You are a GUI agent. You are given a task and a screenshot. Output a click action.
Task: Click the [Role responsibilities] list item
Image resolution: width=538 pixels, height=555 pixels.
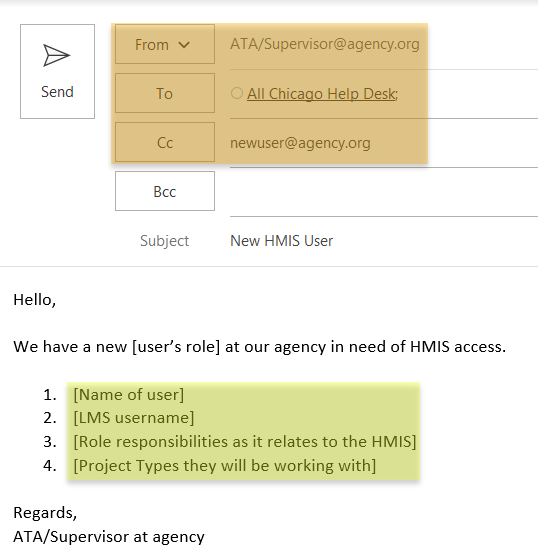245,442
